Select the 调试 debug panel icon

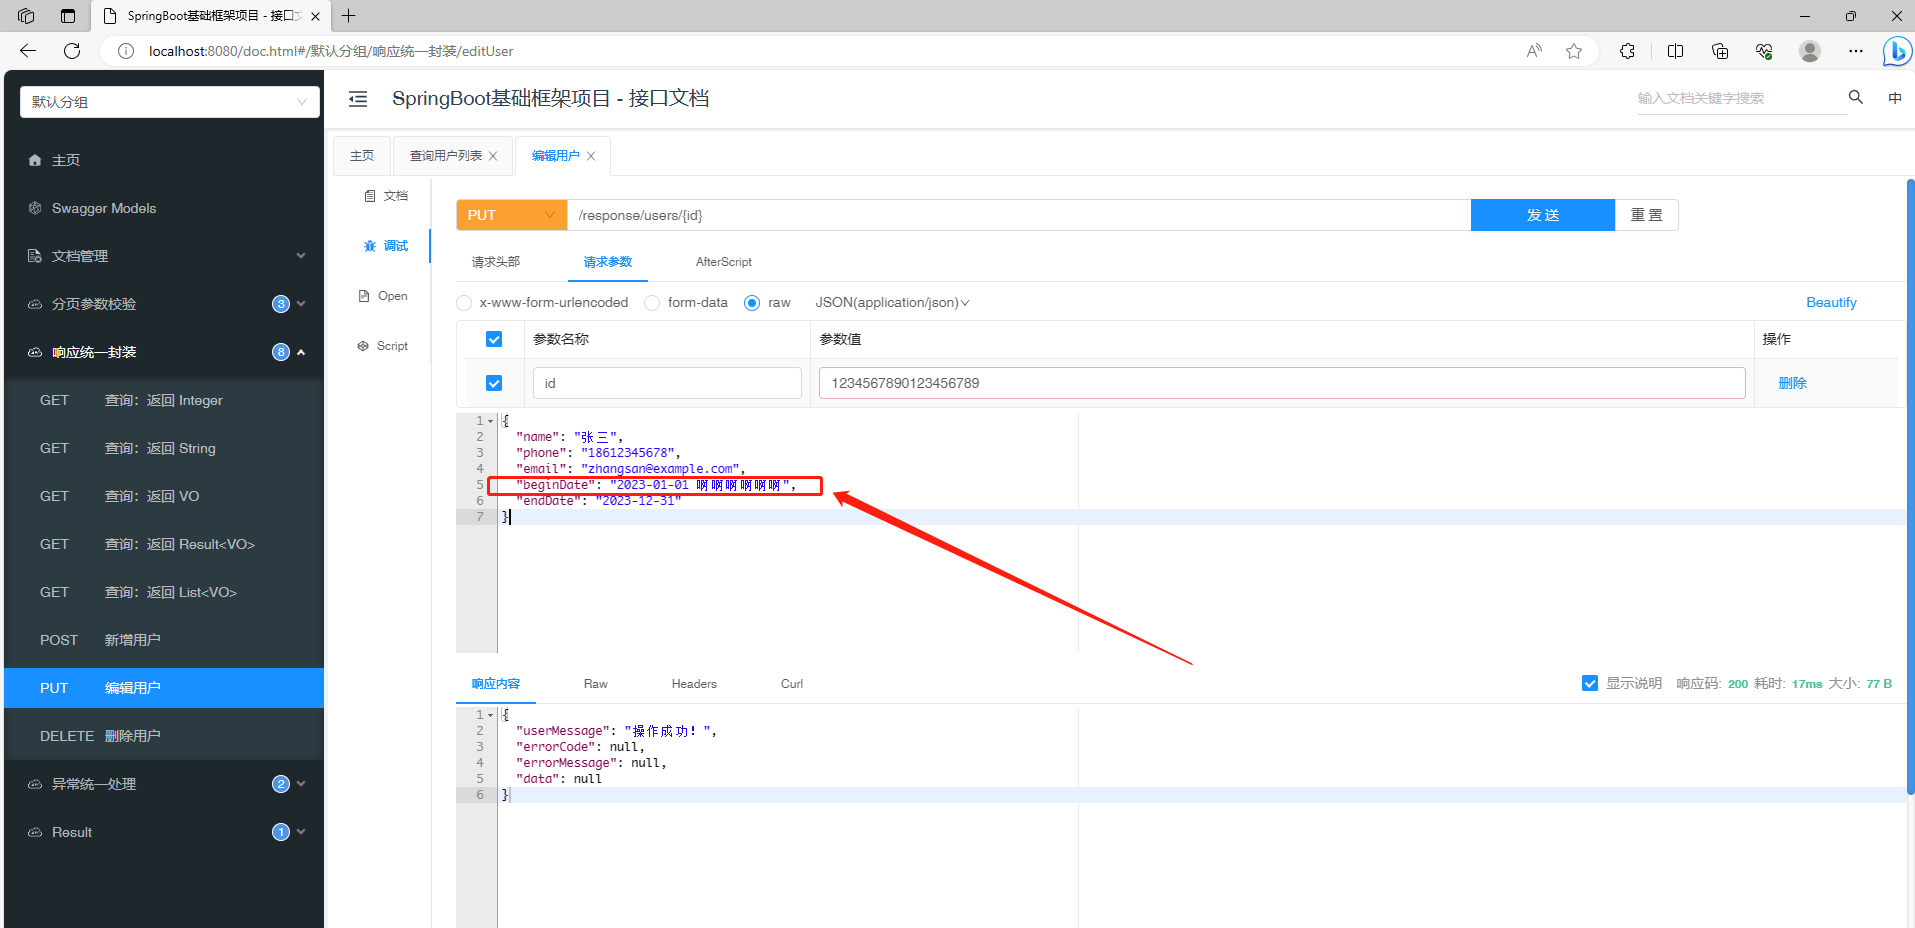[385, 245]
